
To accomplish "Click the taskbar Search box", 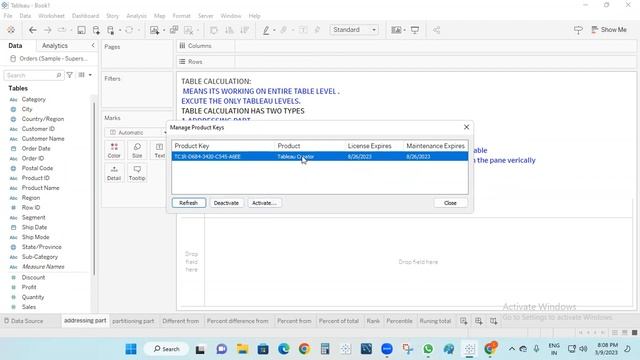I will tap(167, 349).
